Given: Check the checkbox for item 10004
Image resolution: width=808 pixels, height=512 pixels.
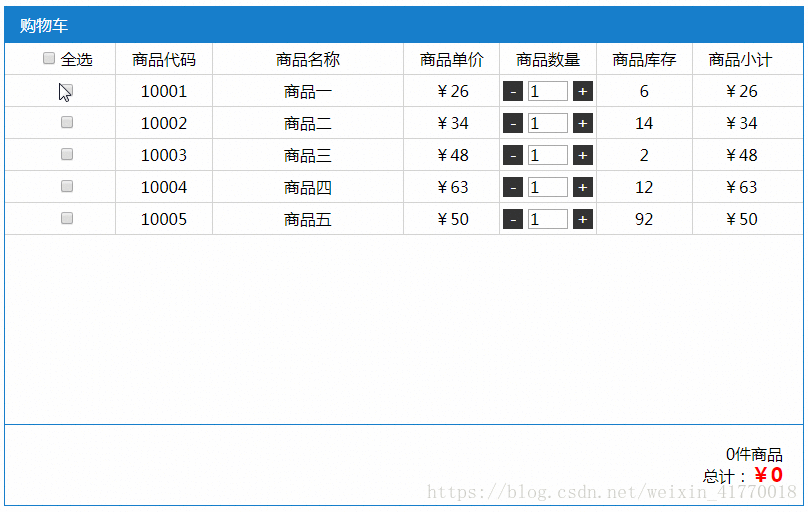Looking at the screenshot, I should click(66, 186).
